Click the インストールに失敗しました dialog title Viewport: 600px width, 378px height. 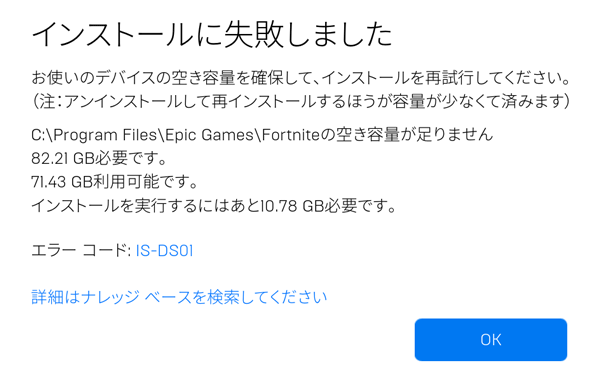(x=212, y=34)
